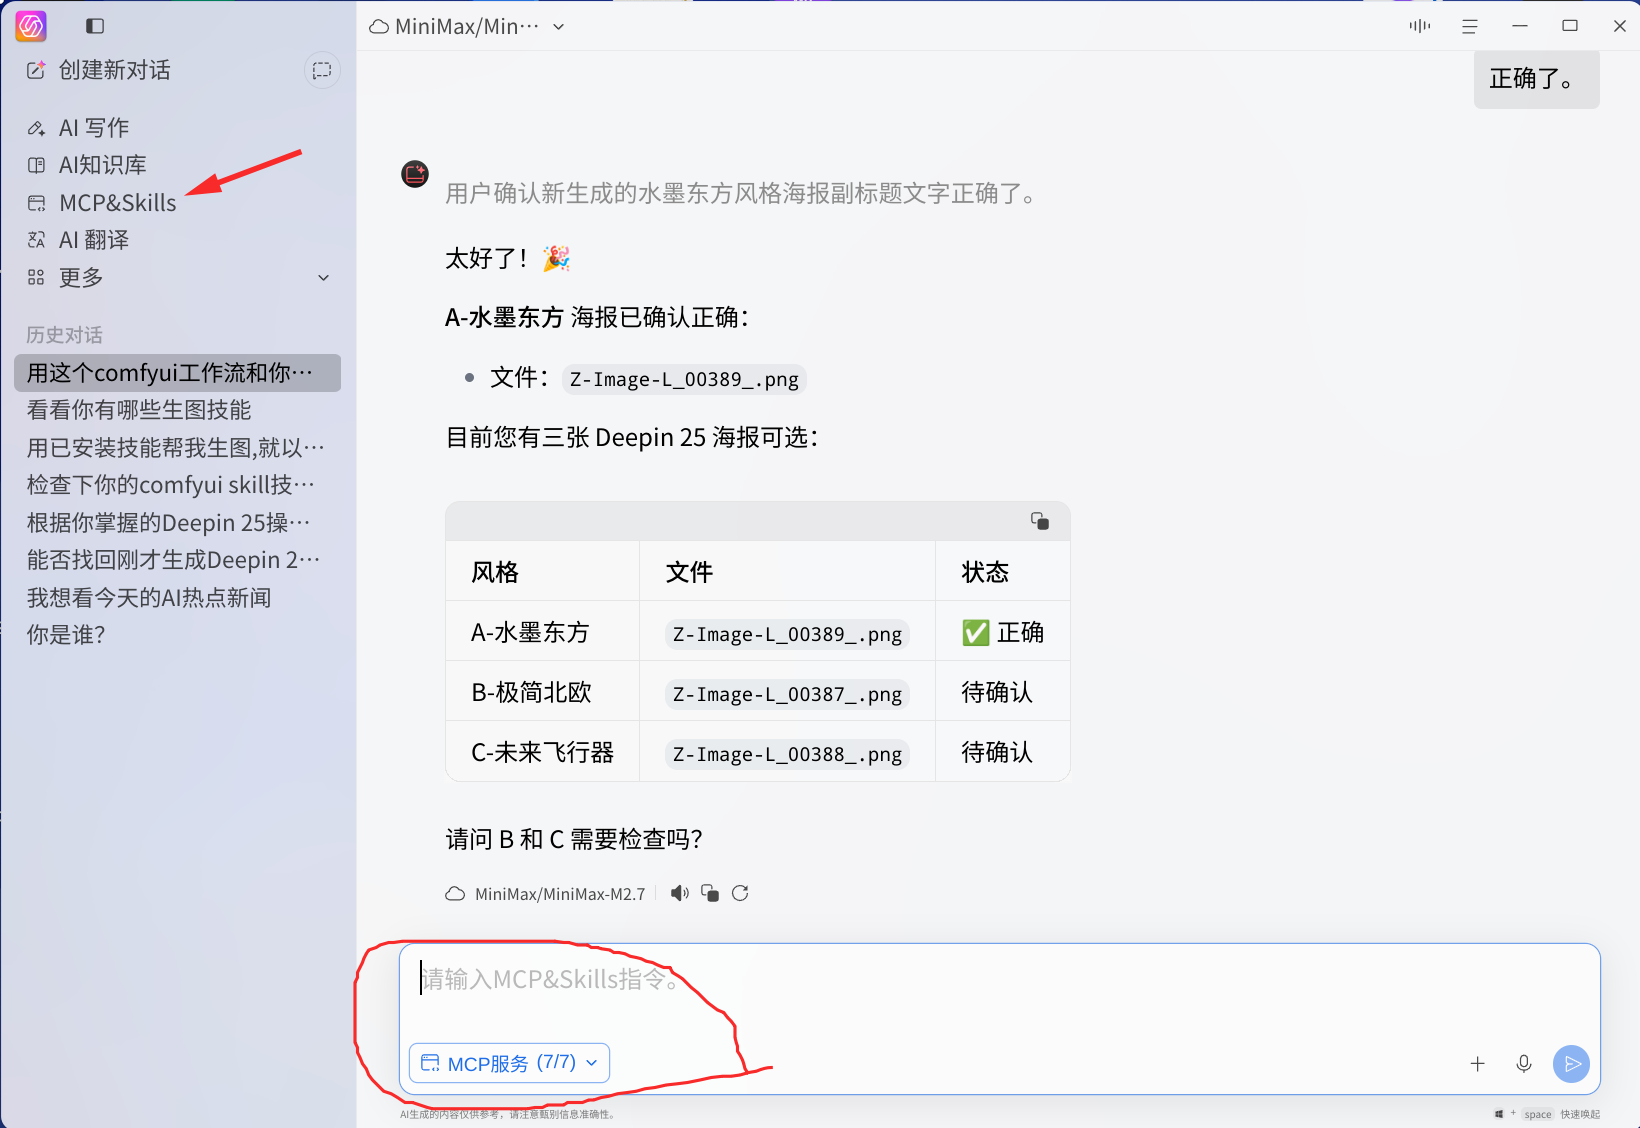
Task: Select history chat 用已安装技能帮我生图
Action: pyautogui.click(x=177, y=448)
